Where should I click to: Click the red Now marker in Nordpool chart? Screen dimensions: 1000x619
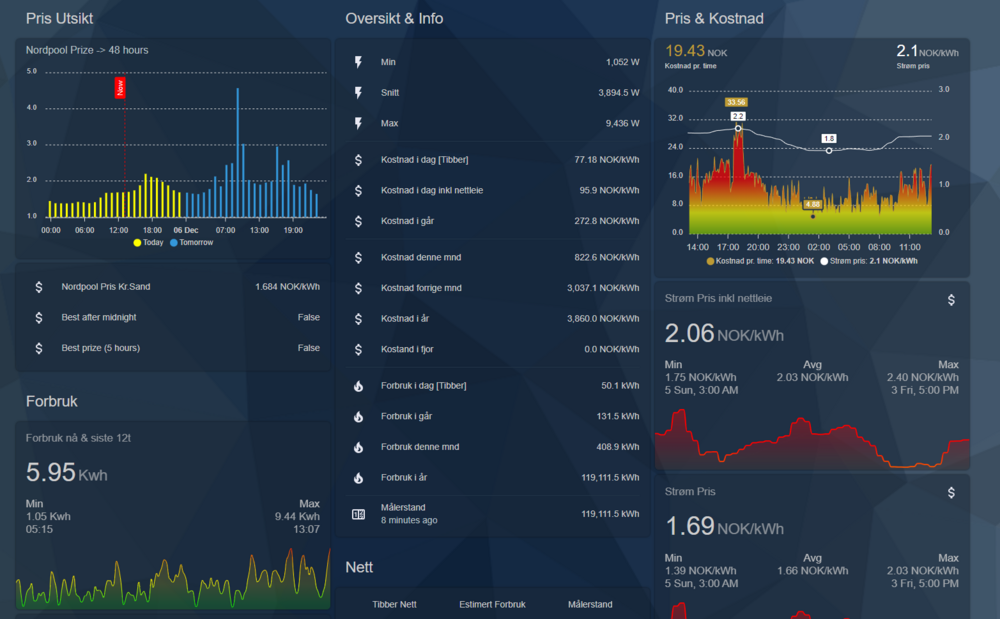click(120, 88)
